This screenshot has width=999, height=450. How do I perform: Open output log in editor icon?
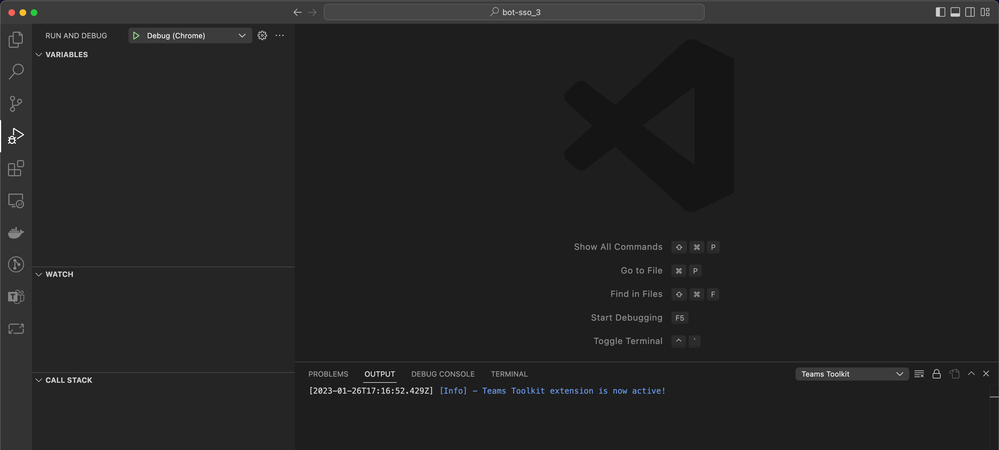pyautogui.click(x=954, y=374)
